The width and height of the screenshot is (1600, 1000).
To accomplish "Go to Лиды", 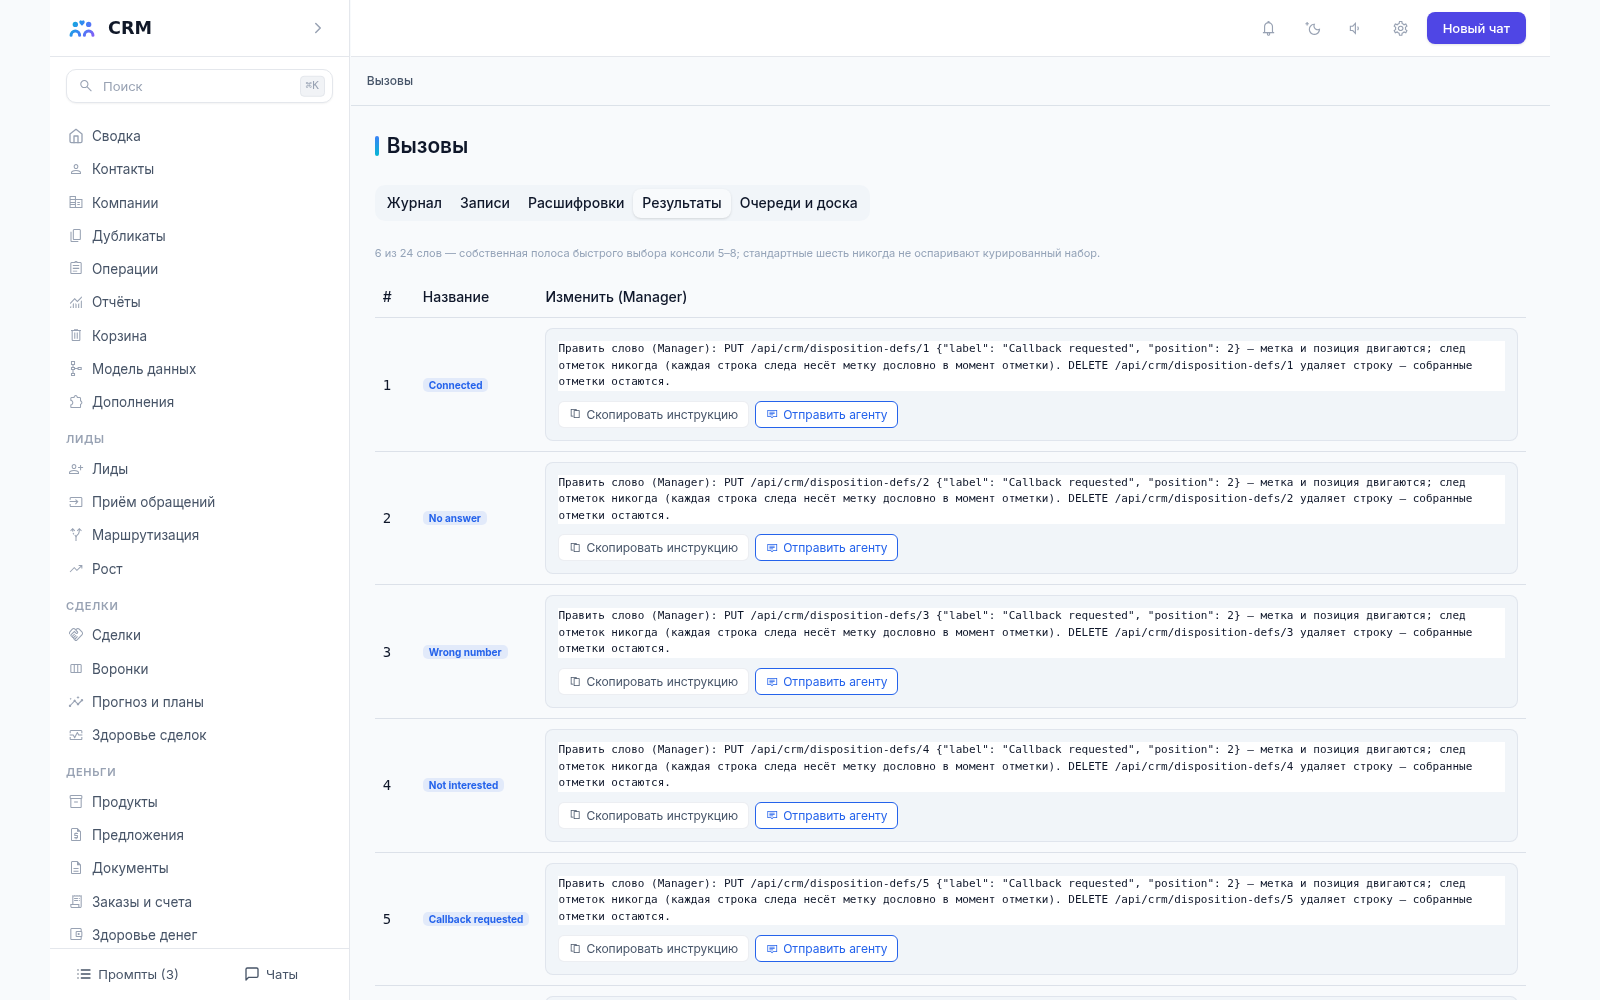I will (199, 469).
